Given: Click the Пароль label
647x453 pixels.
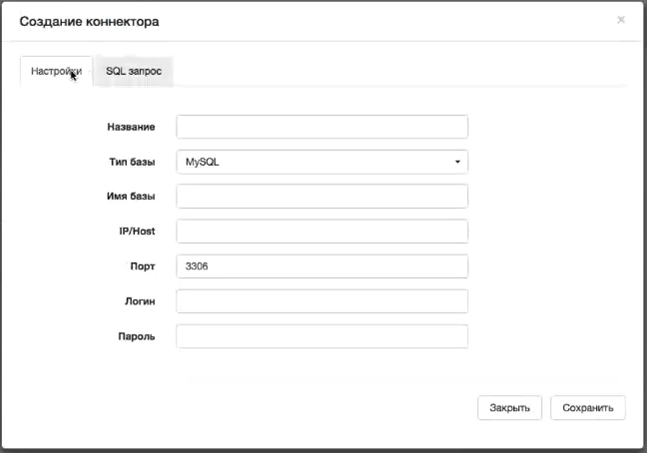Looking at the screenshot, I should pyautogui.click(x=136, y=336).
